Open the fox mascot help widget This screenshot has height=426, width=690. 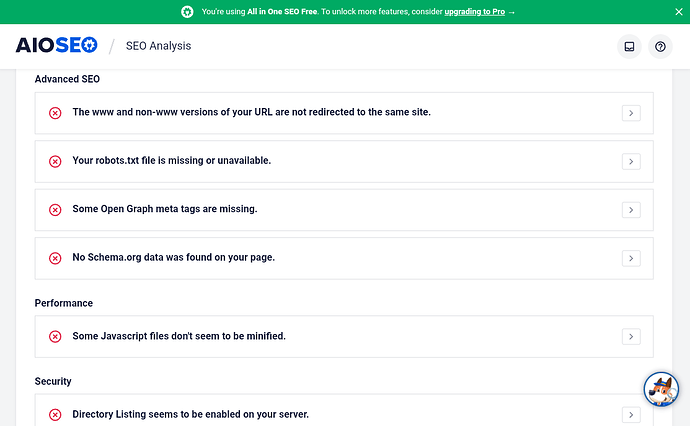661,389
